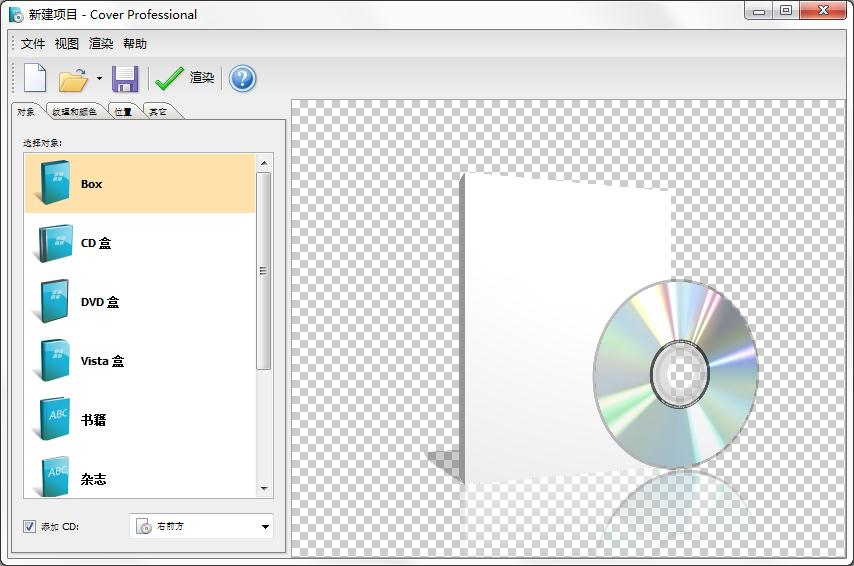Select the Box object in the list
Viewport: 854px width, 566px height.
(139, 184)
